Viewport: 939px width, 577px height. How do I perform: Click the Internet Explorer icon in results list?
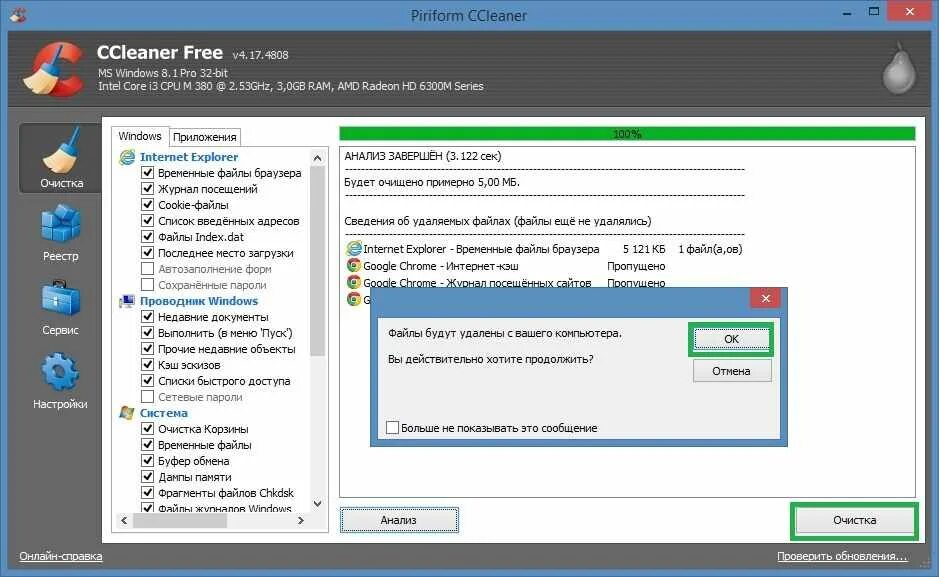(354, 248)
